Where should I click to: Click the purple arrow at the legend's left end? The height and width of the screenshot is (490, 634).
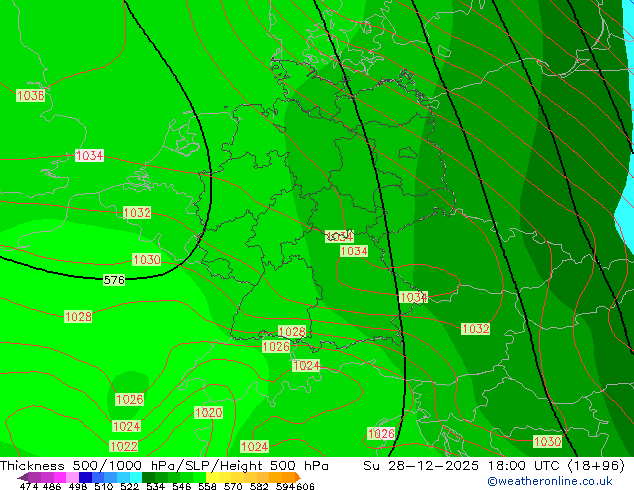(23, 477)
